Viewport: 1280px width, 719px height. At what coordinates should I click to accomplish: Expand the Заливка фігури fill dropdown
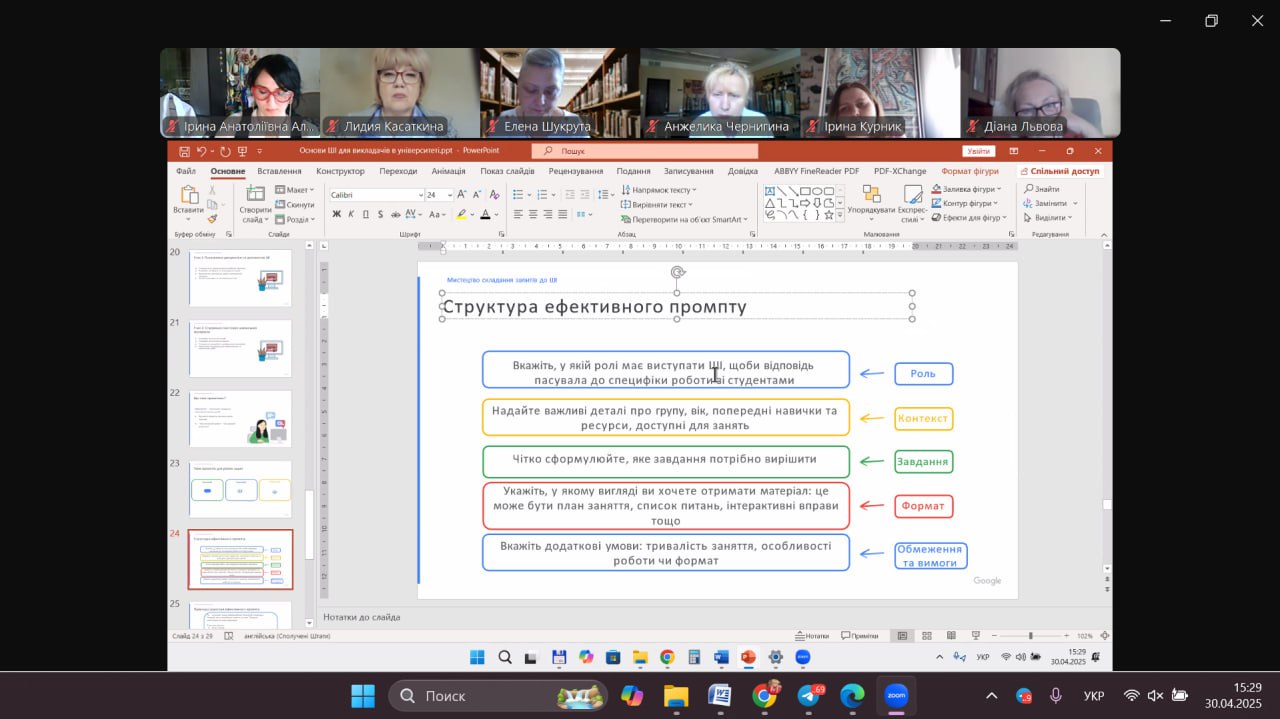click(x=999, y=189)
